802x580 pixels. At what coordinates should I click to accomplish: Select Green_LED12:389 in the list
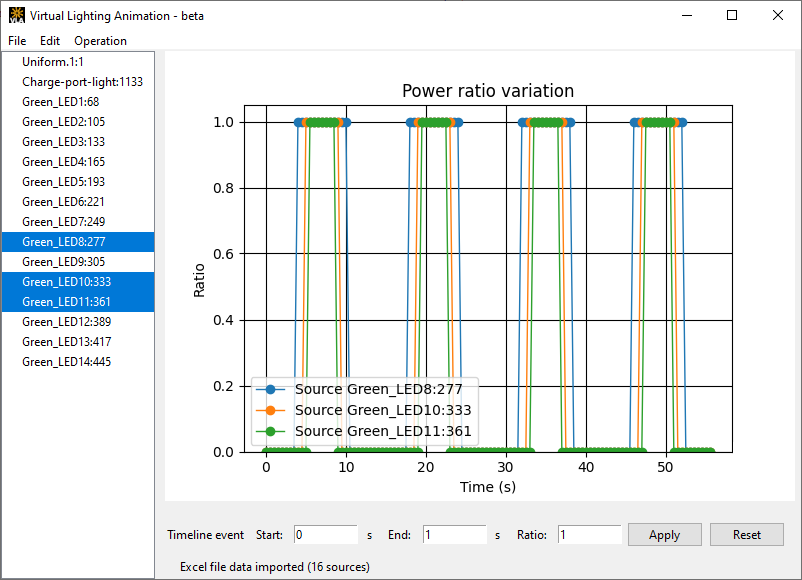[78, 321]
